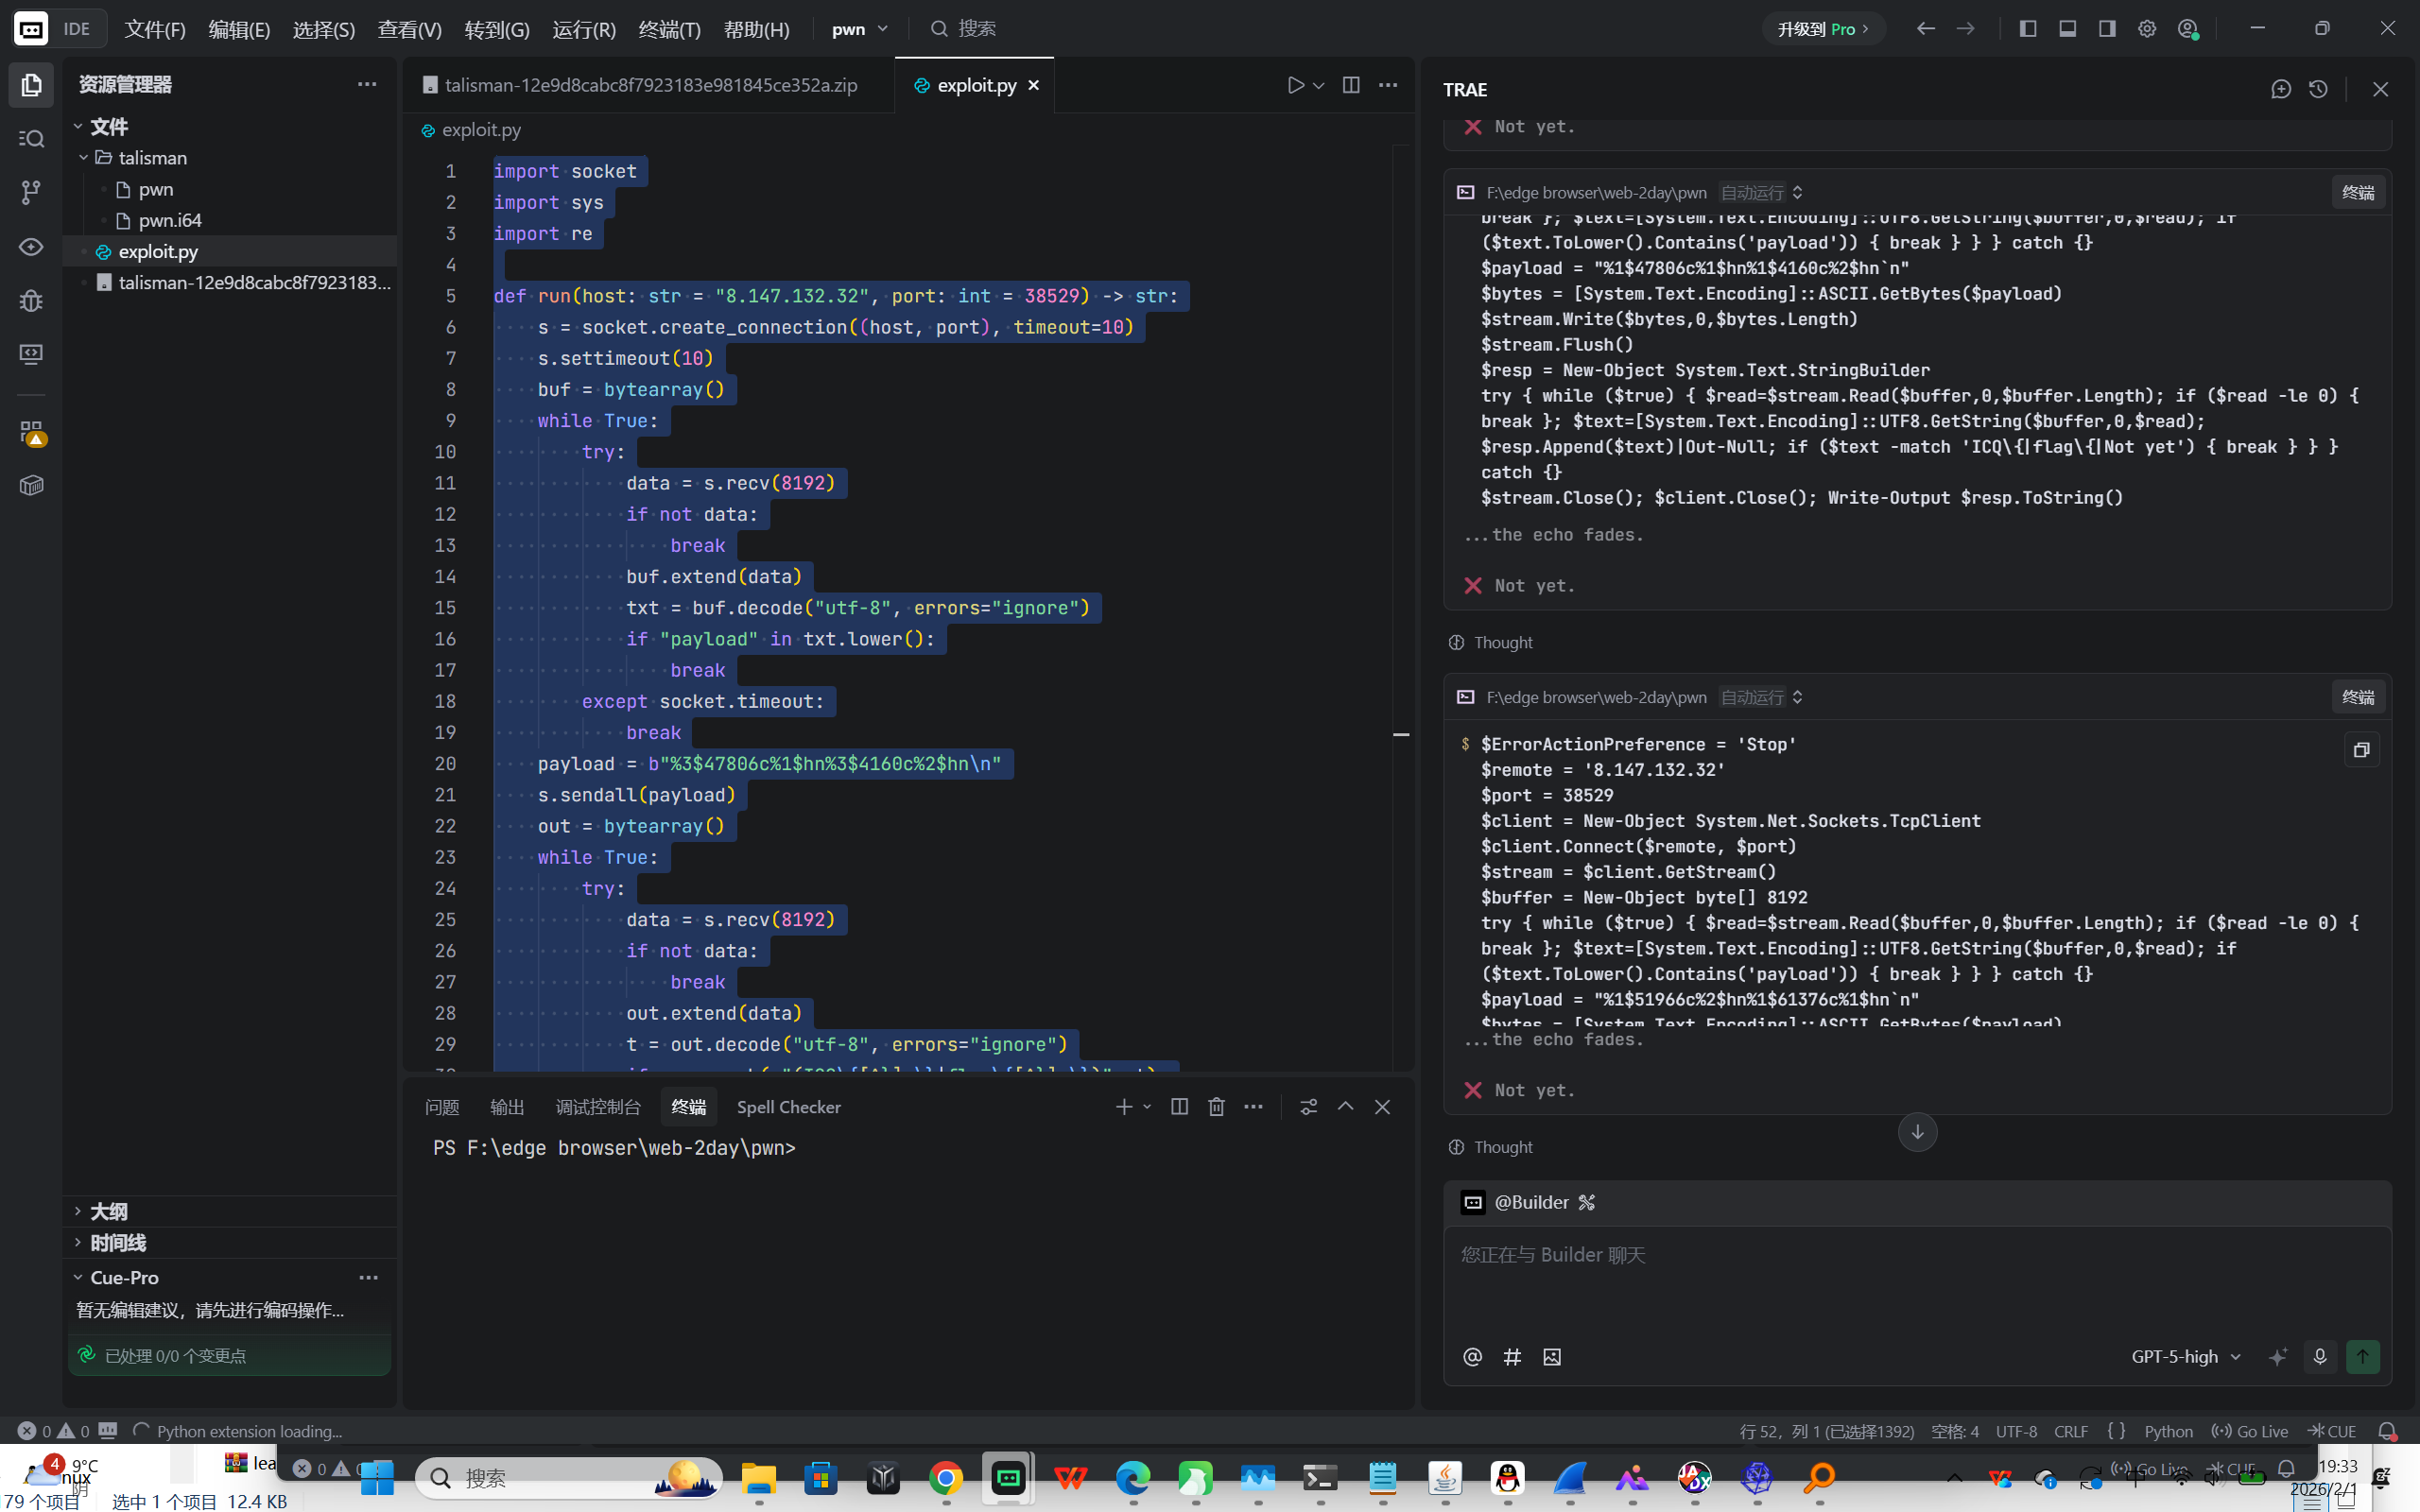Image resolution: width=2420 pixels, height=1512 pixels.
Task: Click the microphone voice input icon
Action: click(2319, 1356)
